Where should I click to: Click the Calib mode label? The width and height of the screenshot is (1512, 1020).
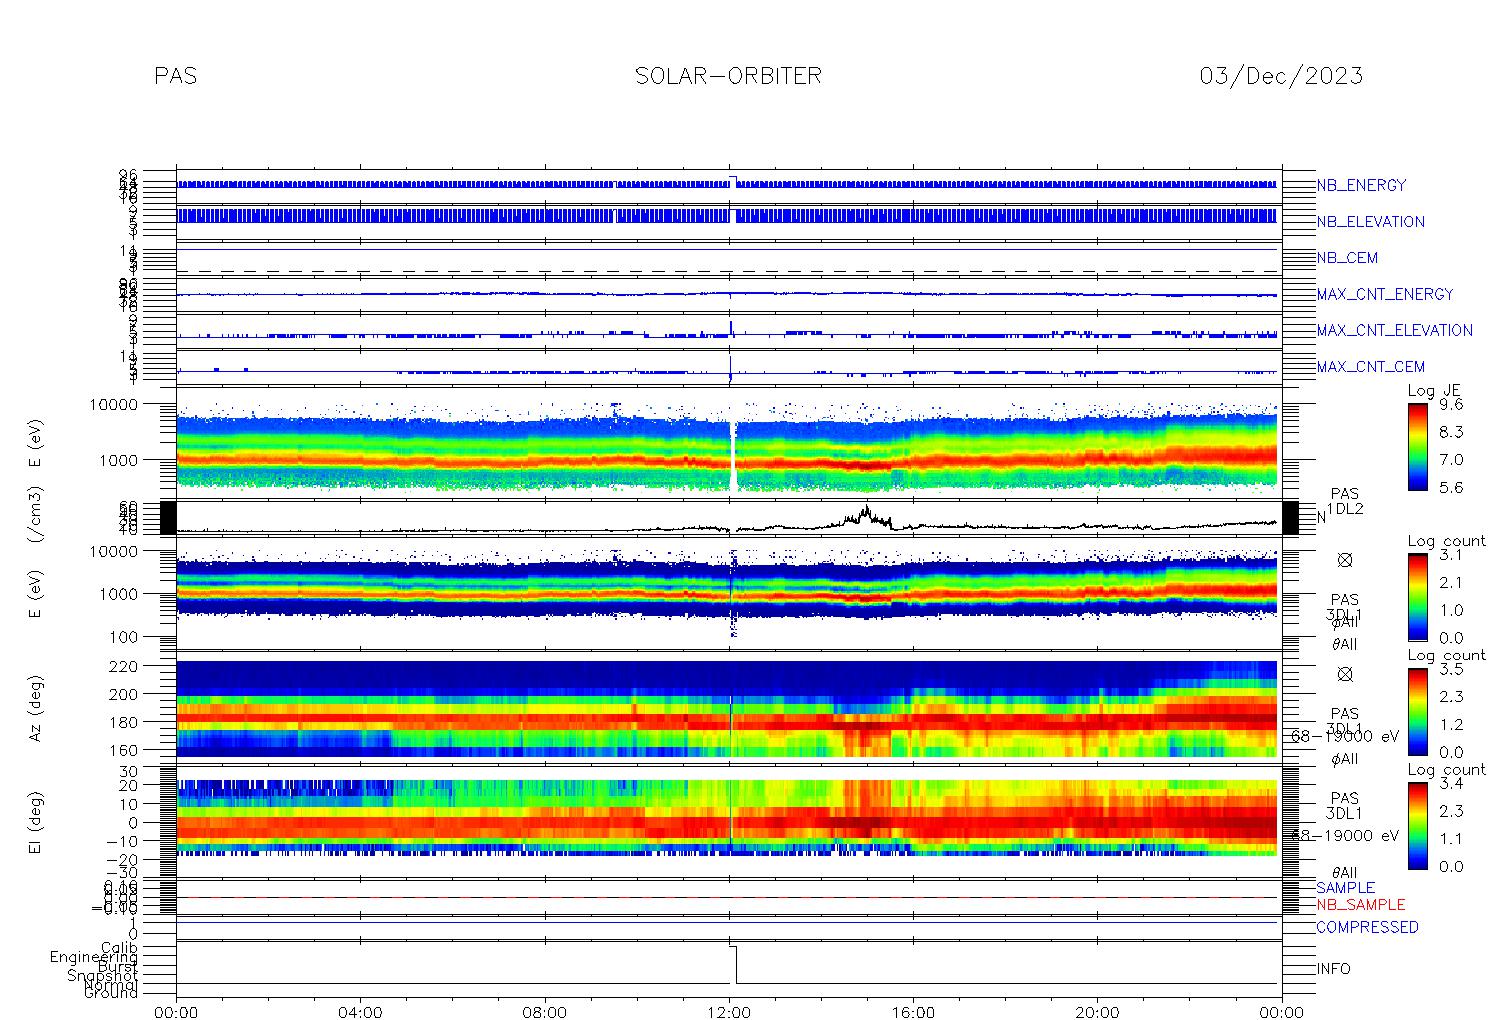[119, 947]
